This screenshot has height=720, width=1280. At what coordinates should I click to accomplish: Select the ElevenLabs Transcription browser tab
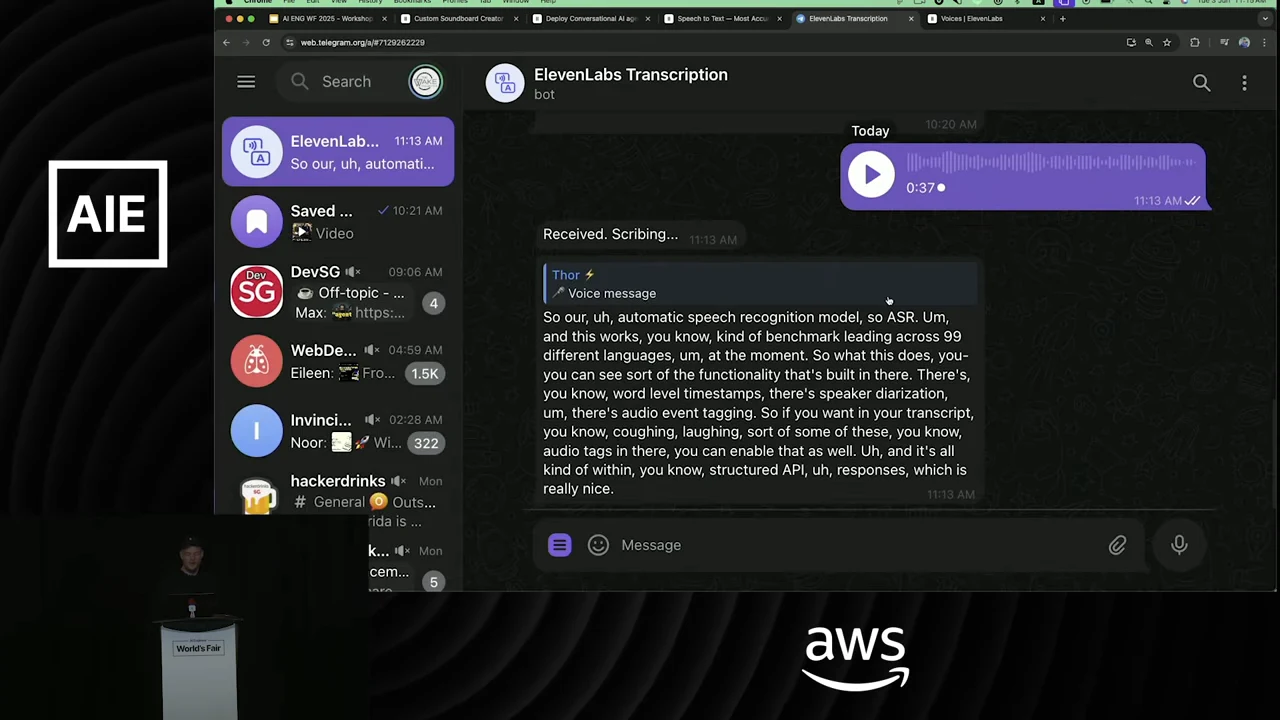853,18
